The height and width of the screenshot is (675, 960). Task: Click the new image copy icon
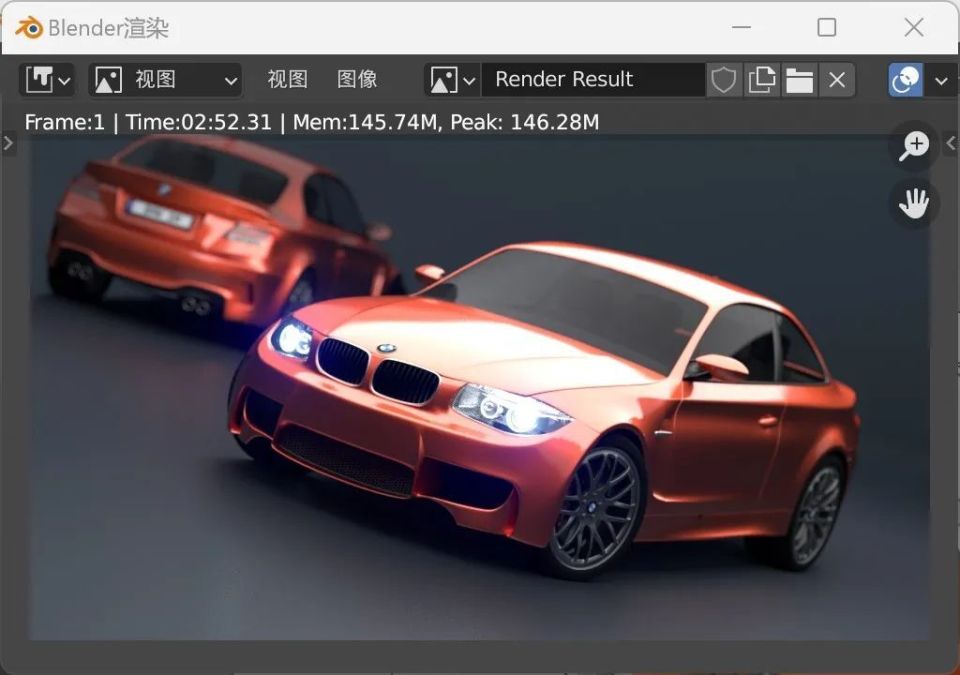click(x=762, y=80)
